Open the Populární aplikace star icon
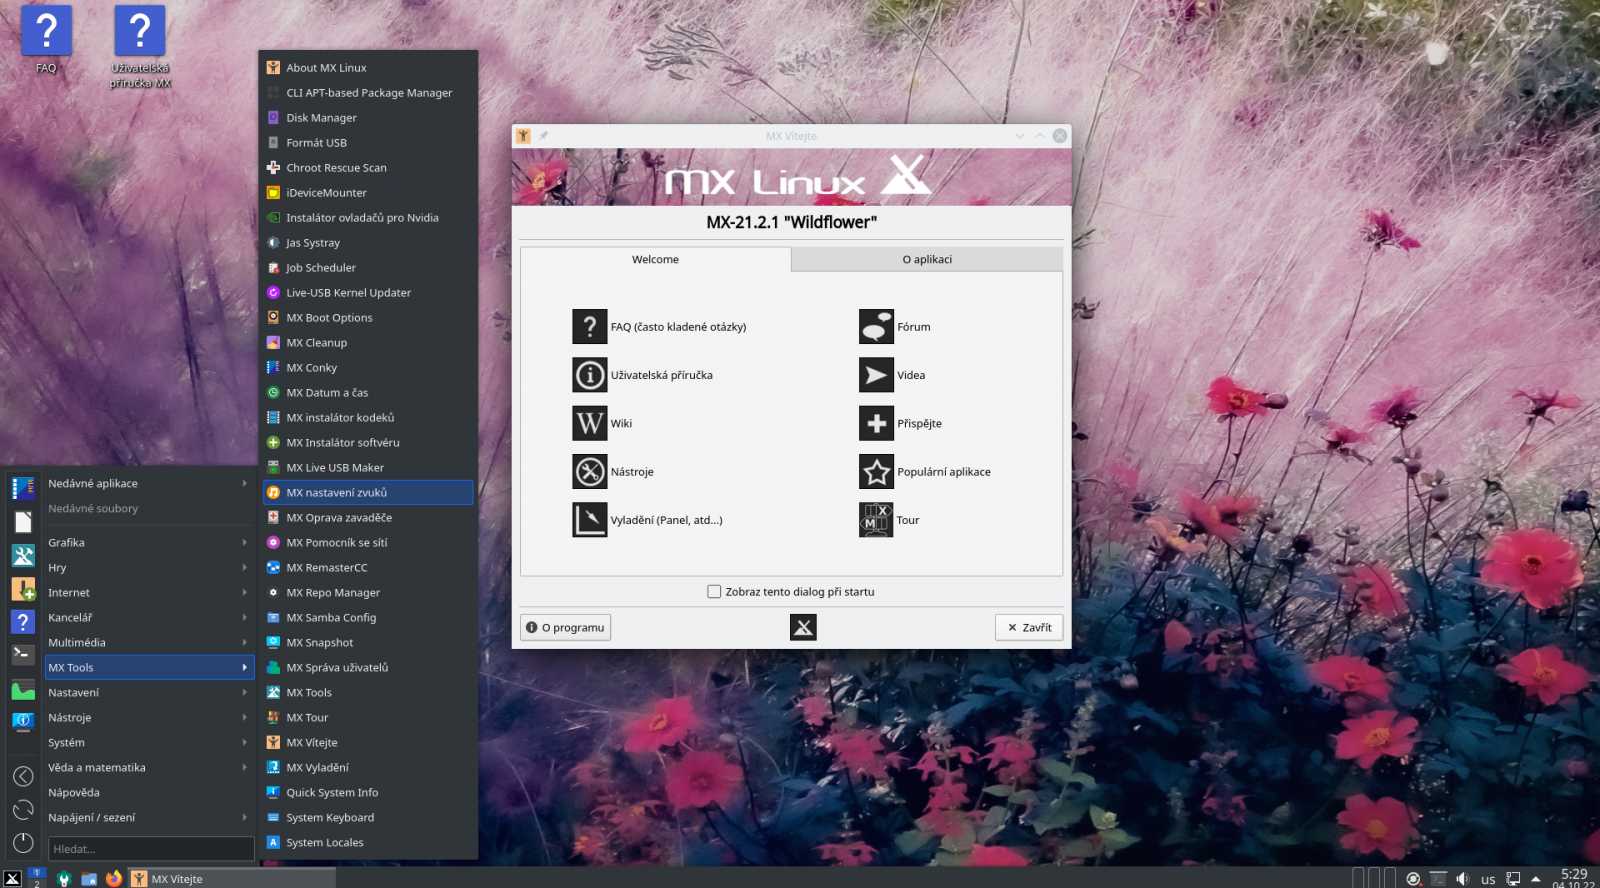The height and width of the screenshot is (888, 1600). point(876,472)
